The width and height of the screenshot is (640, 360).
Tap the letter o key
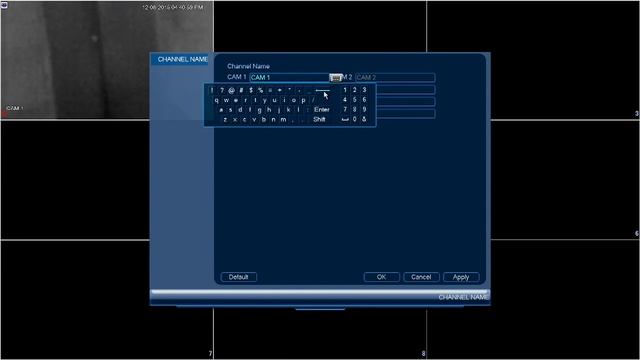pos(294,100)
